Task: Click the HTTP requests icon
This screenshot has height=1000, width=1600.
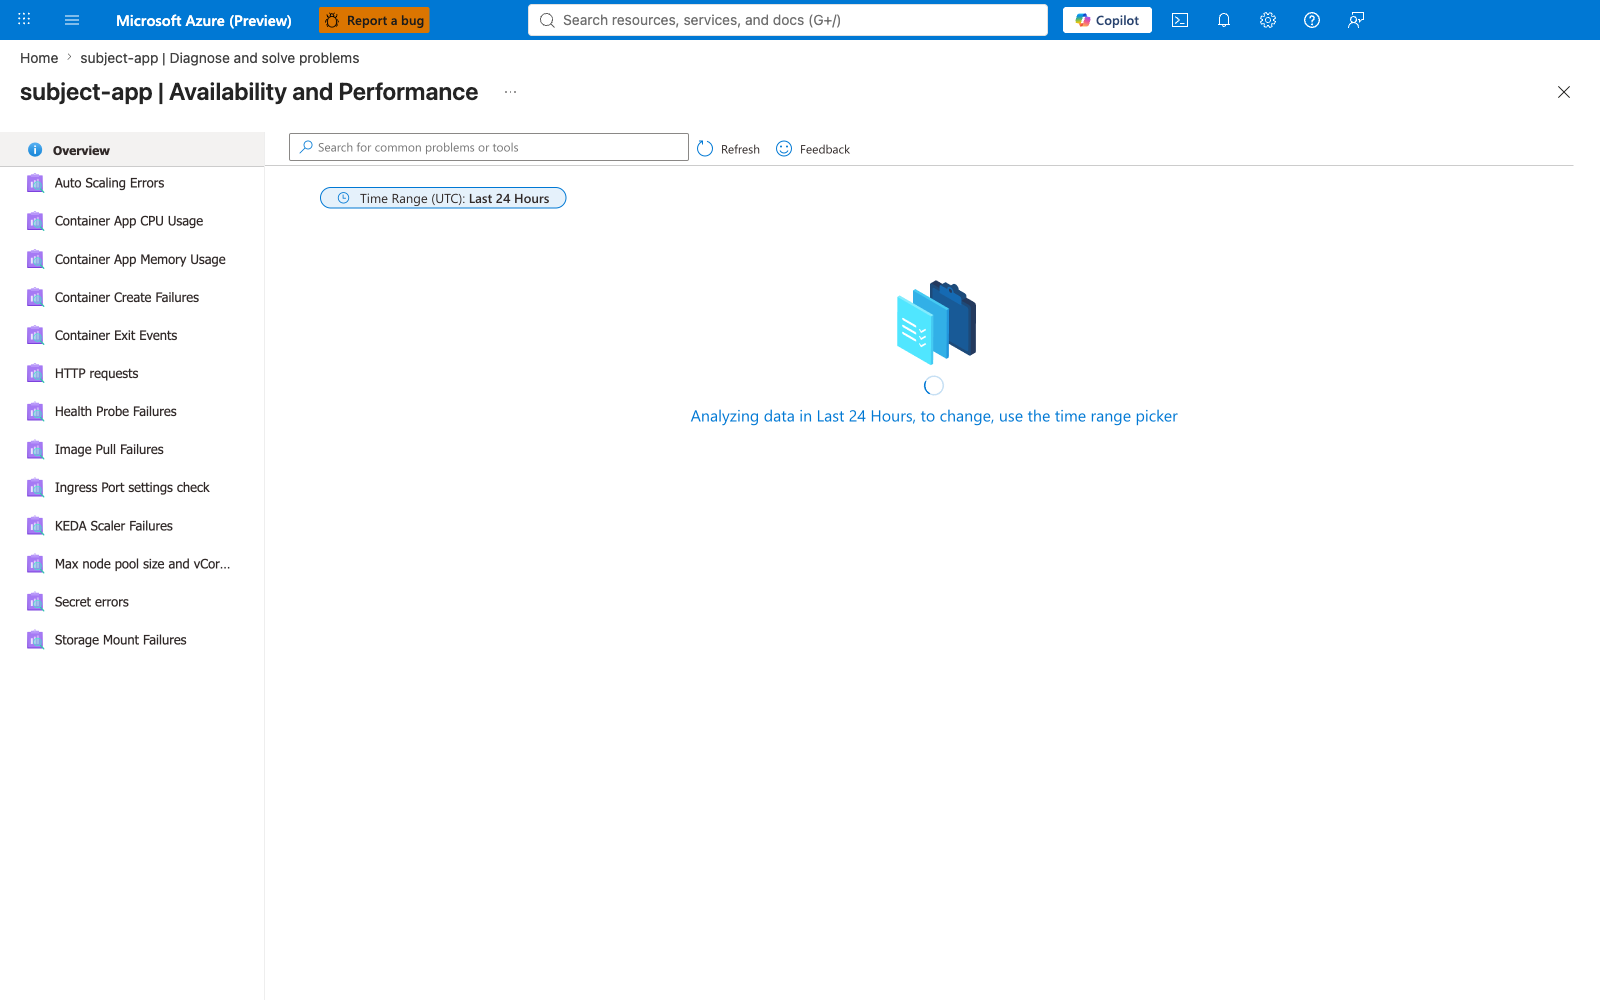Action: coord(35,373)
